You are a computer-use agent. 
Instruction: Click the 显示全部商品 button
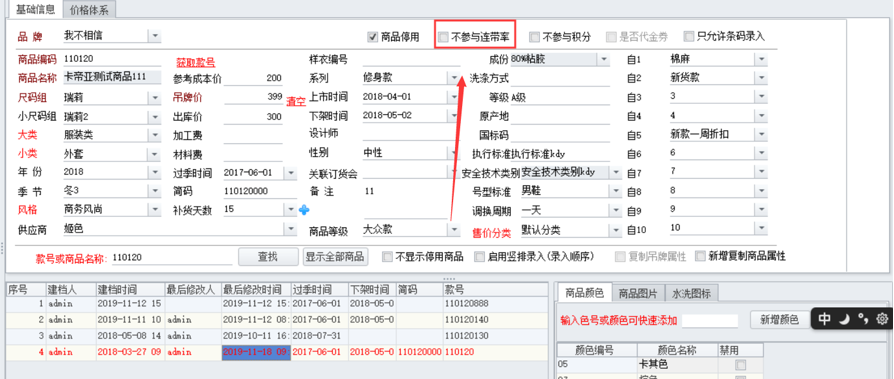(x=334, y=256)
